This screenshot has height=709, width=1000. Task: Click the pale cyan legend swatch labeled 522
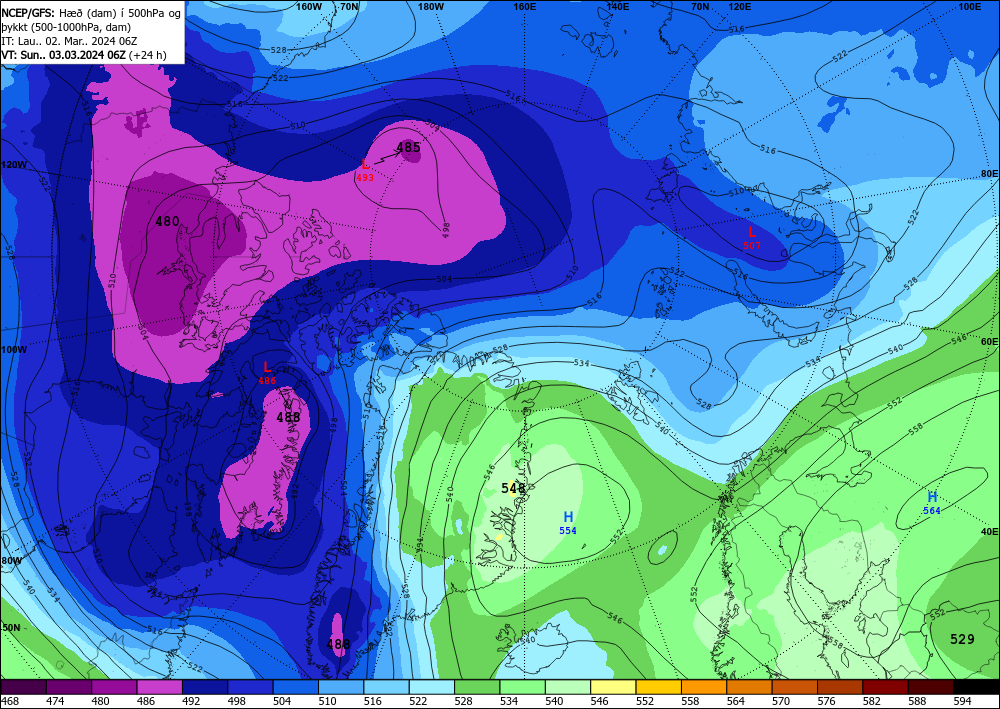click(432, 687)
